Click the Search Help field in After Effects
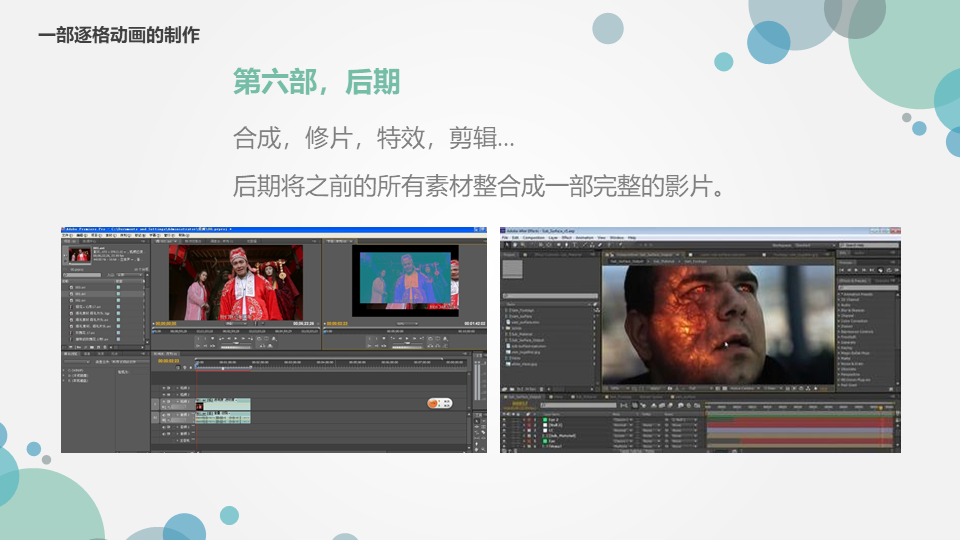 pos(868,245)
